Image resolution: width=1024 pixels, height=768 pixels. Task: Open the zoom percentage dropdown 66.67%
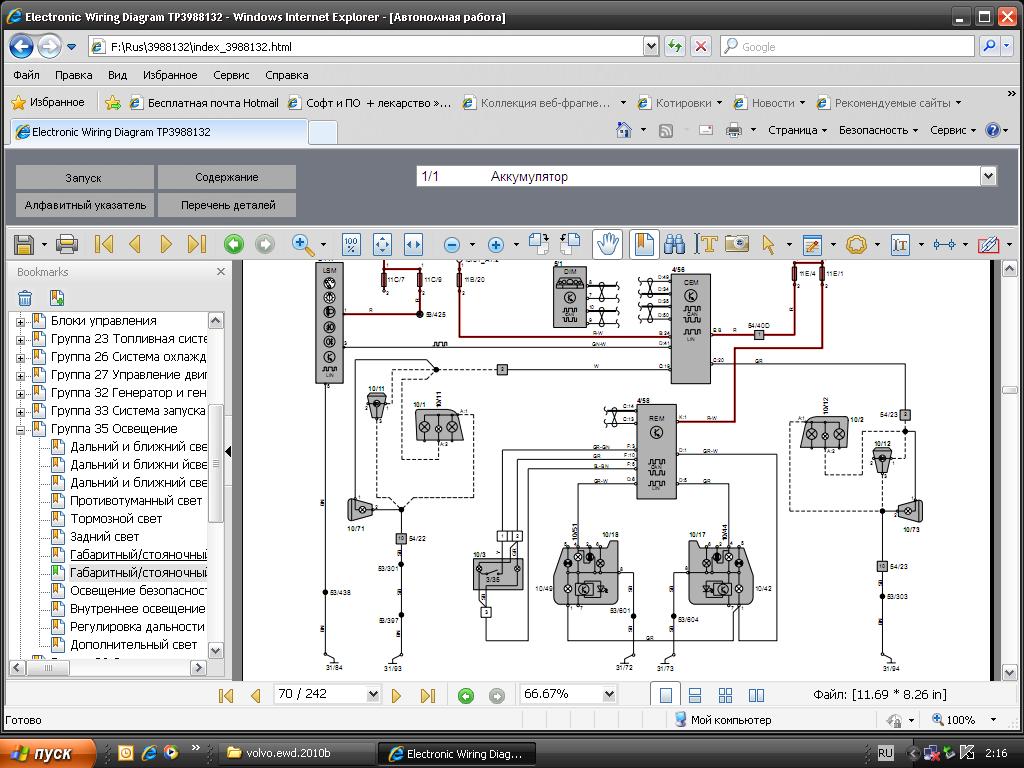(x=609, y=695)
